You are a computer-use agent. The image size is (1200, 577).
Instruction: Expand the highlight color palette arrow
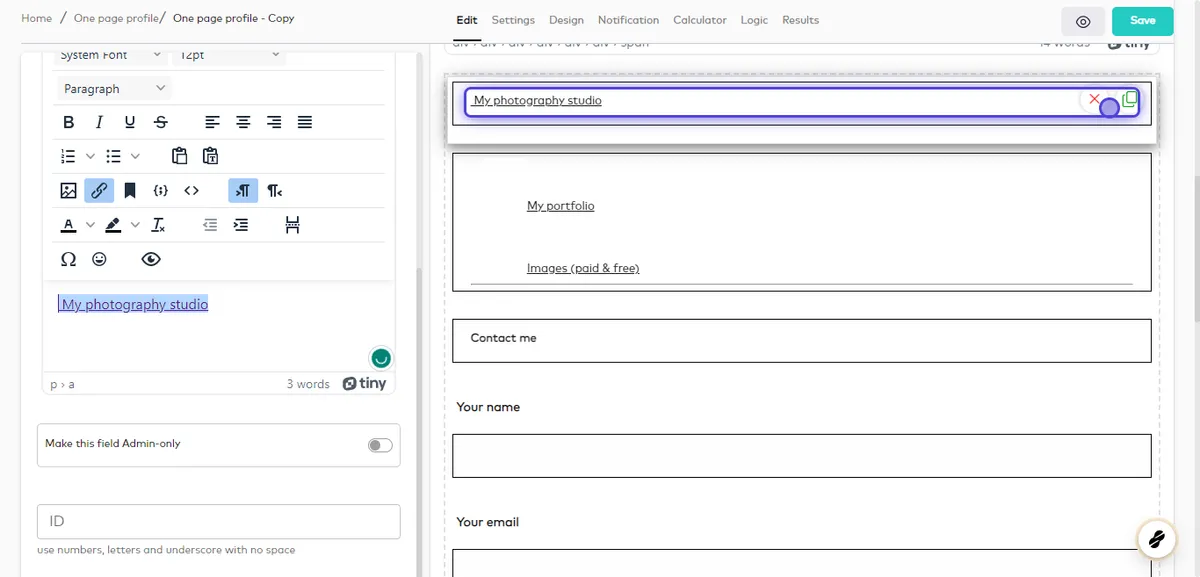coord(136,225)
